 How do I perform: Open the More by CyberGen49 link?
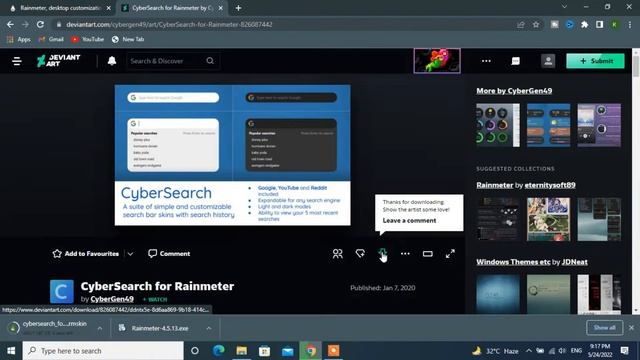coord(514,91)
